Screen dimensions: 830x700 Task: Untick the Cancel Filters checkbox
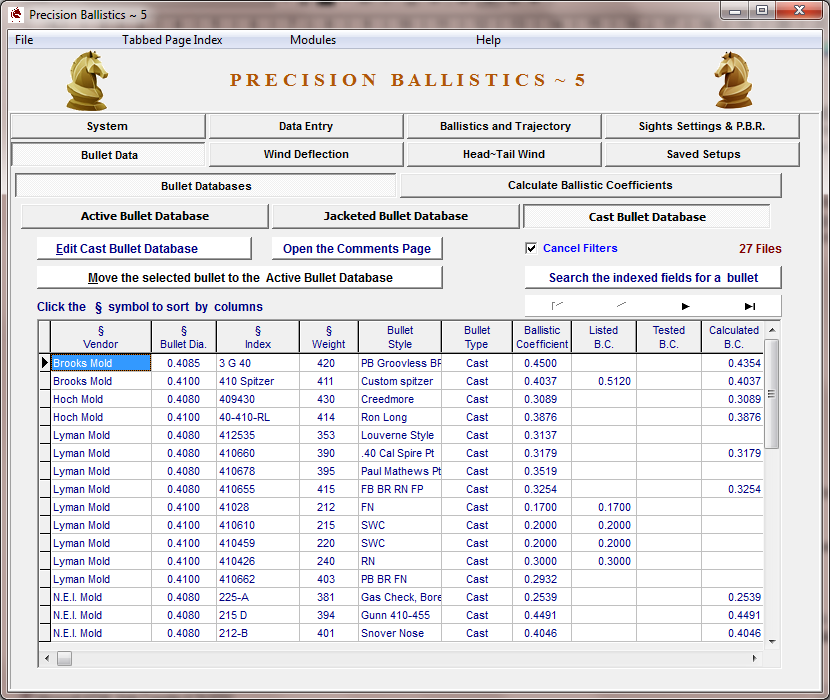pyautogui.click(x=531, y=248)
